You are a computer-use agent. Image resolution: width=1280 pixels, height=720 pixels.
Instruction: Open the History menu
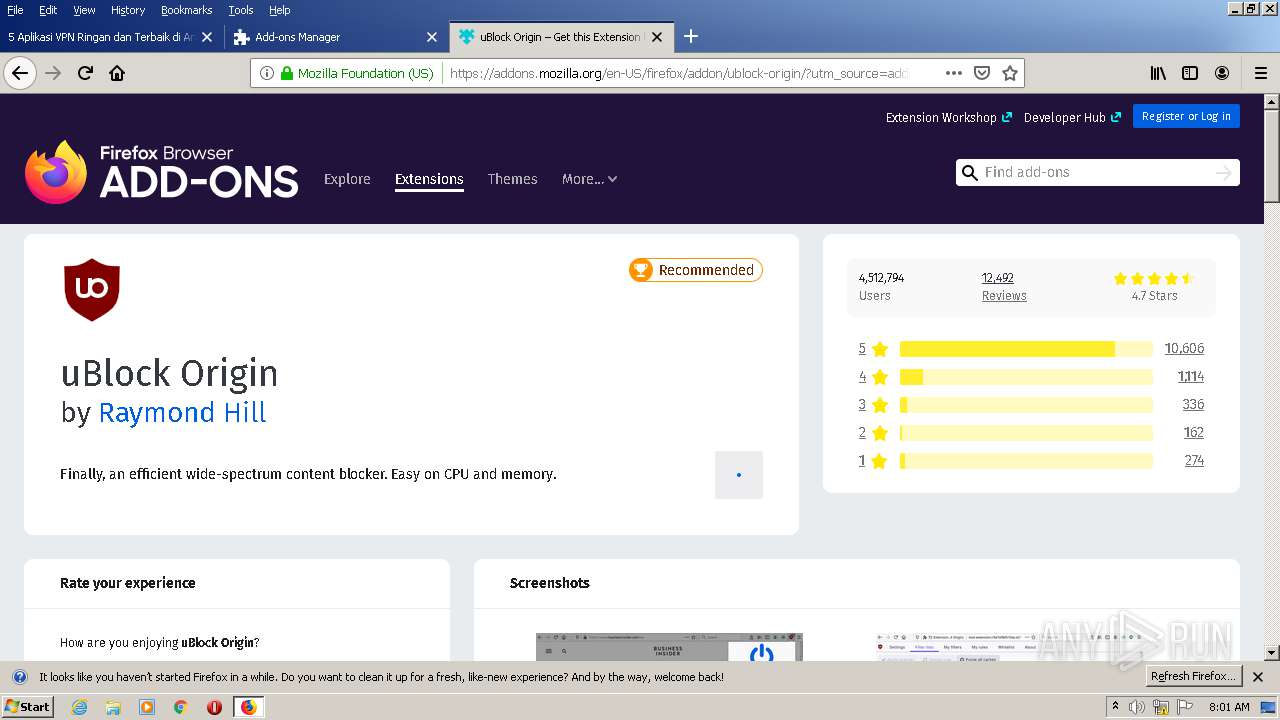point(128,10)
